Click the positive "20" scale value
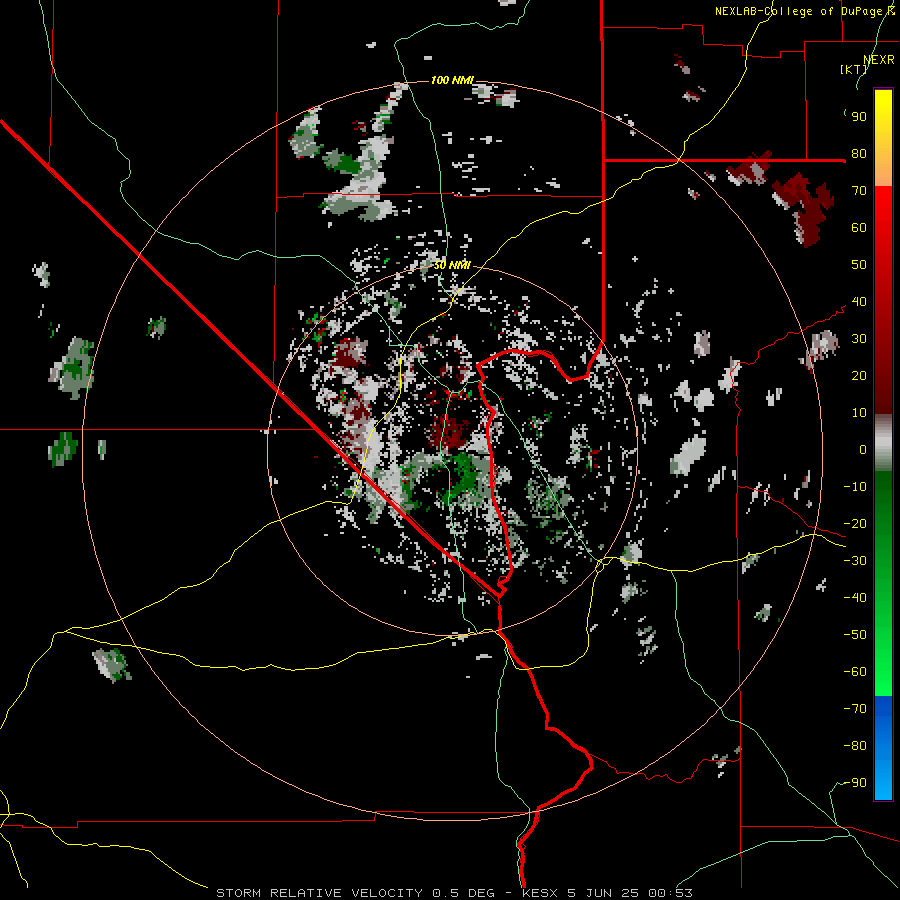This screenshot has height=900, width=900. 859,376
